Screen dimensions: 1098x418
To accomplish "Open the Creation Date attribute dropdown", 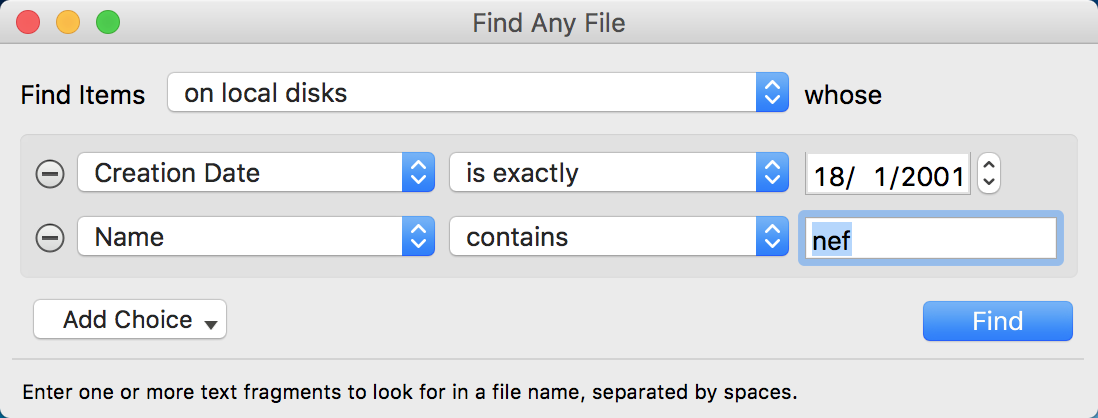I will click(256, 173).
